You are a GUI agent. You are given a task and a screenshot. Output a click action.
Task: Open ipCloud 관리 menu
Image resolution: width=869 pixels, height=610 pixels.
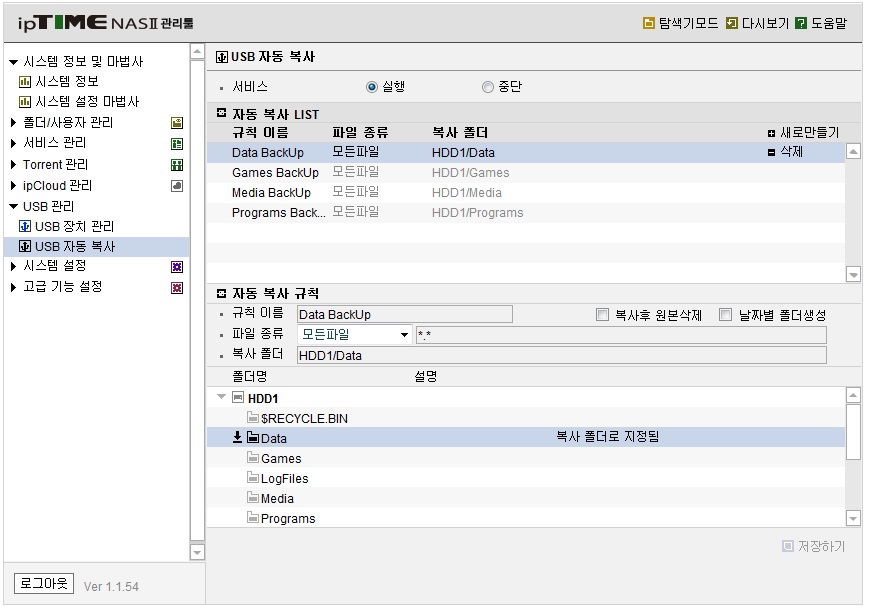click(57, 186)
